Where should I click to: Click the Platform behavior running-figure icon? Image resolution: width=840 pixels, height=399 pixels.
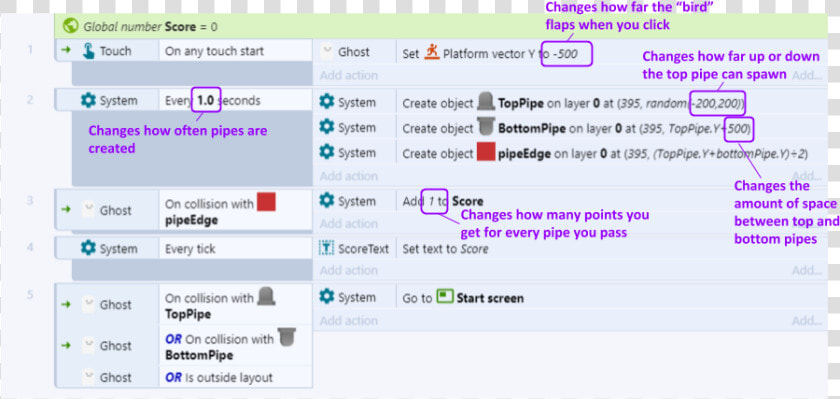point(432,52)
